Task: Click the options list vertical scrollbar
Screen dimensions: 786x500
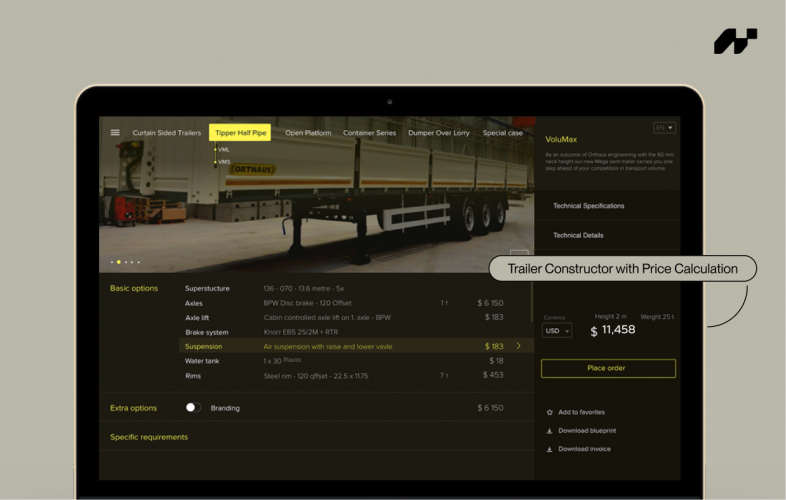Action: coord(531,302)
